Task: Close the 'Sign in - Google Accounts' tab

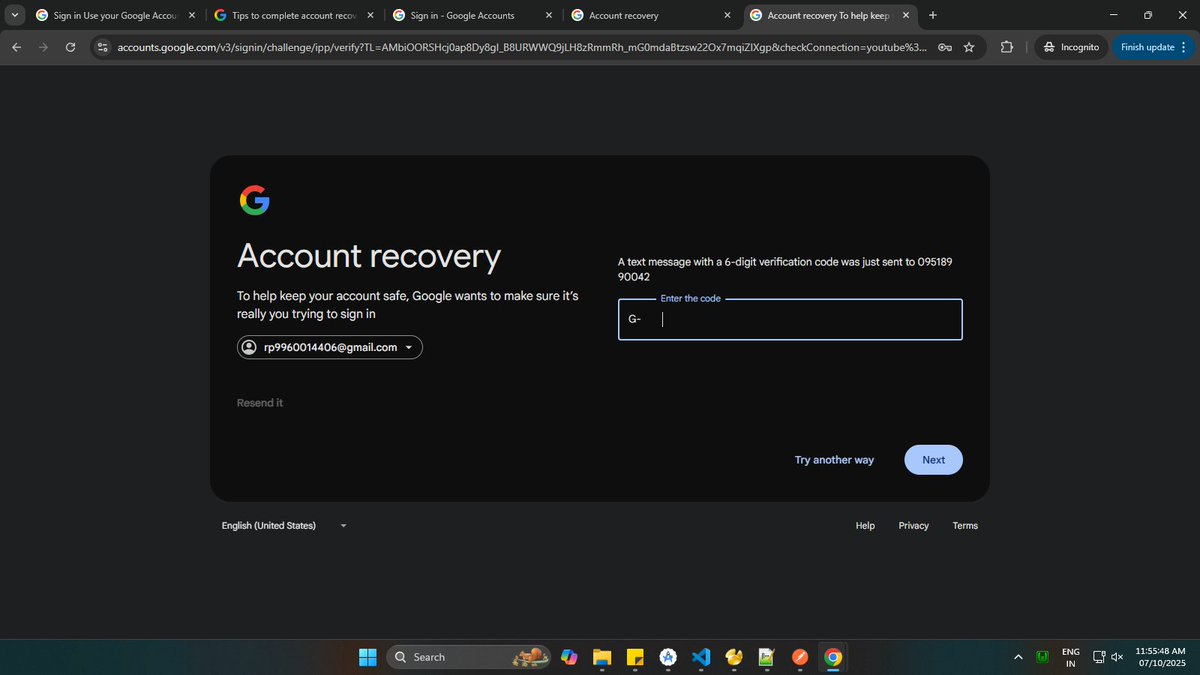Action: [549, 15]
